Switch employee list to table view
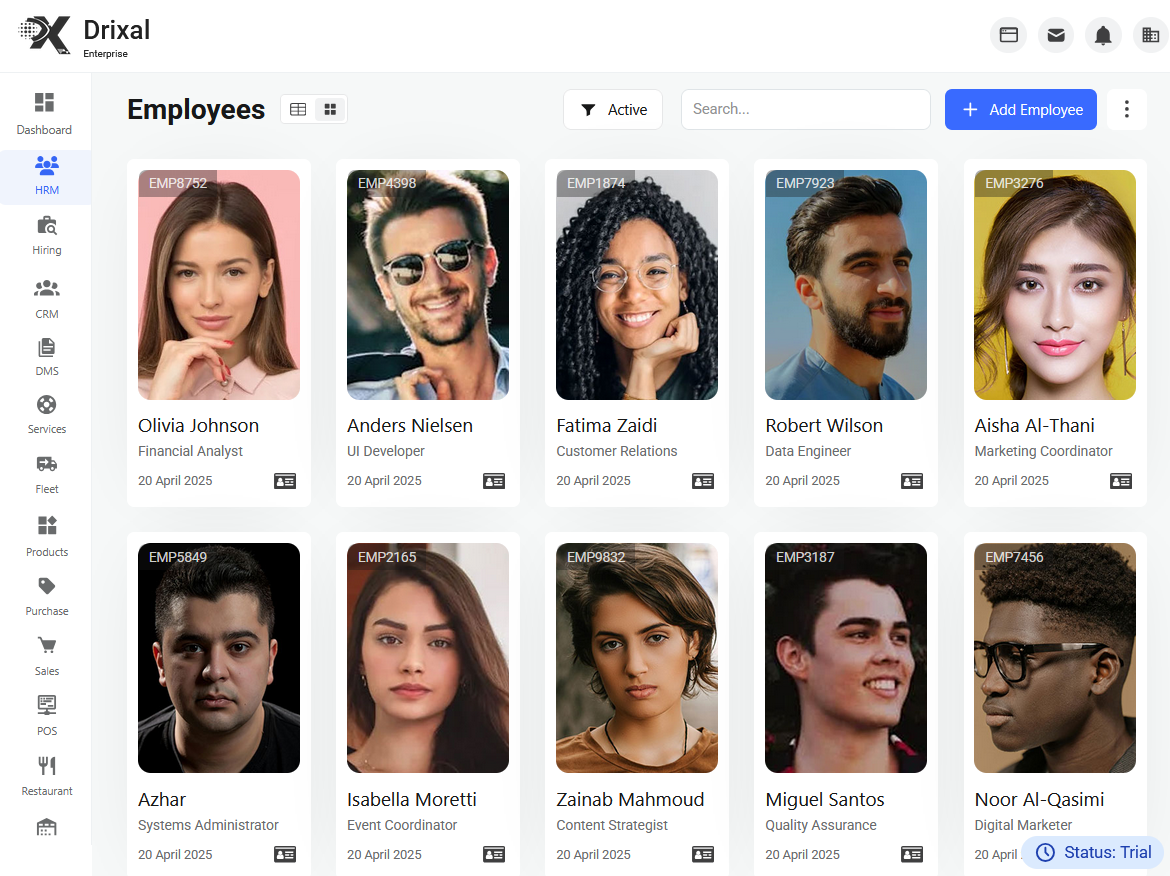 (x=297, y=109)
